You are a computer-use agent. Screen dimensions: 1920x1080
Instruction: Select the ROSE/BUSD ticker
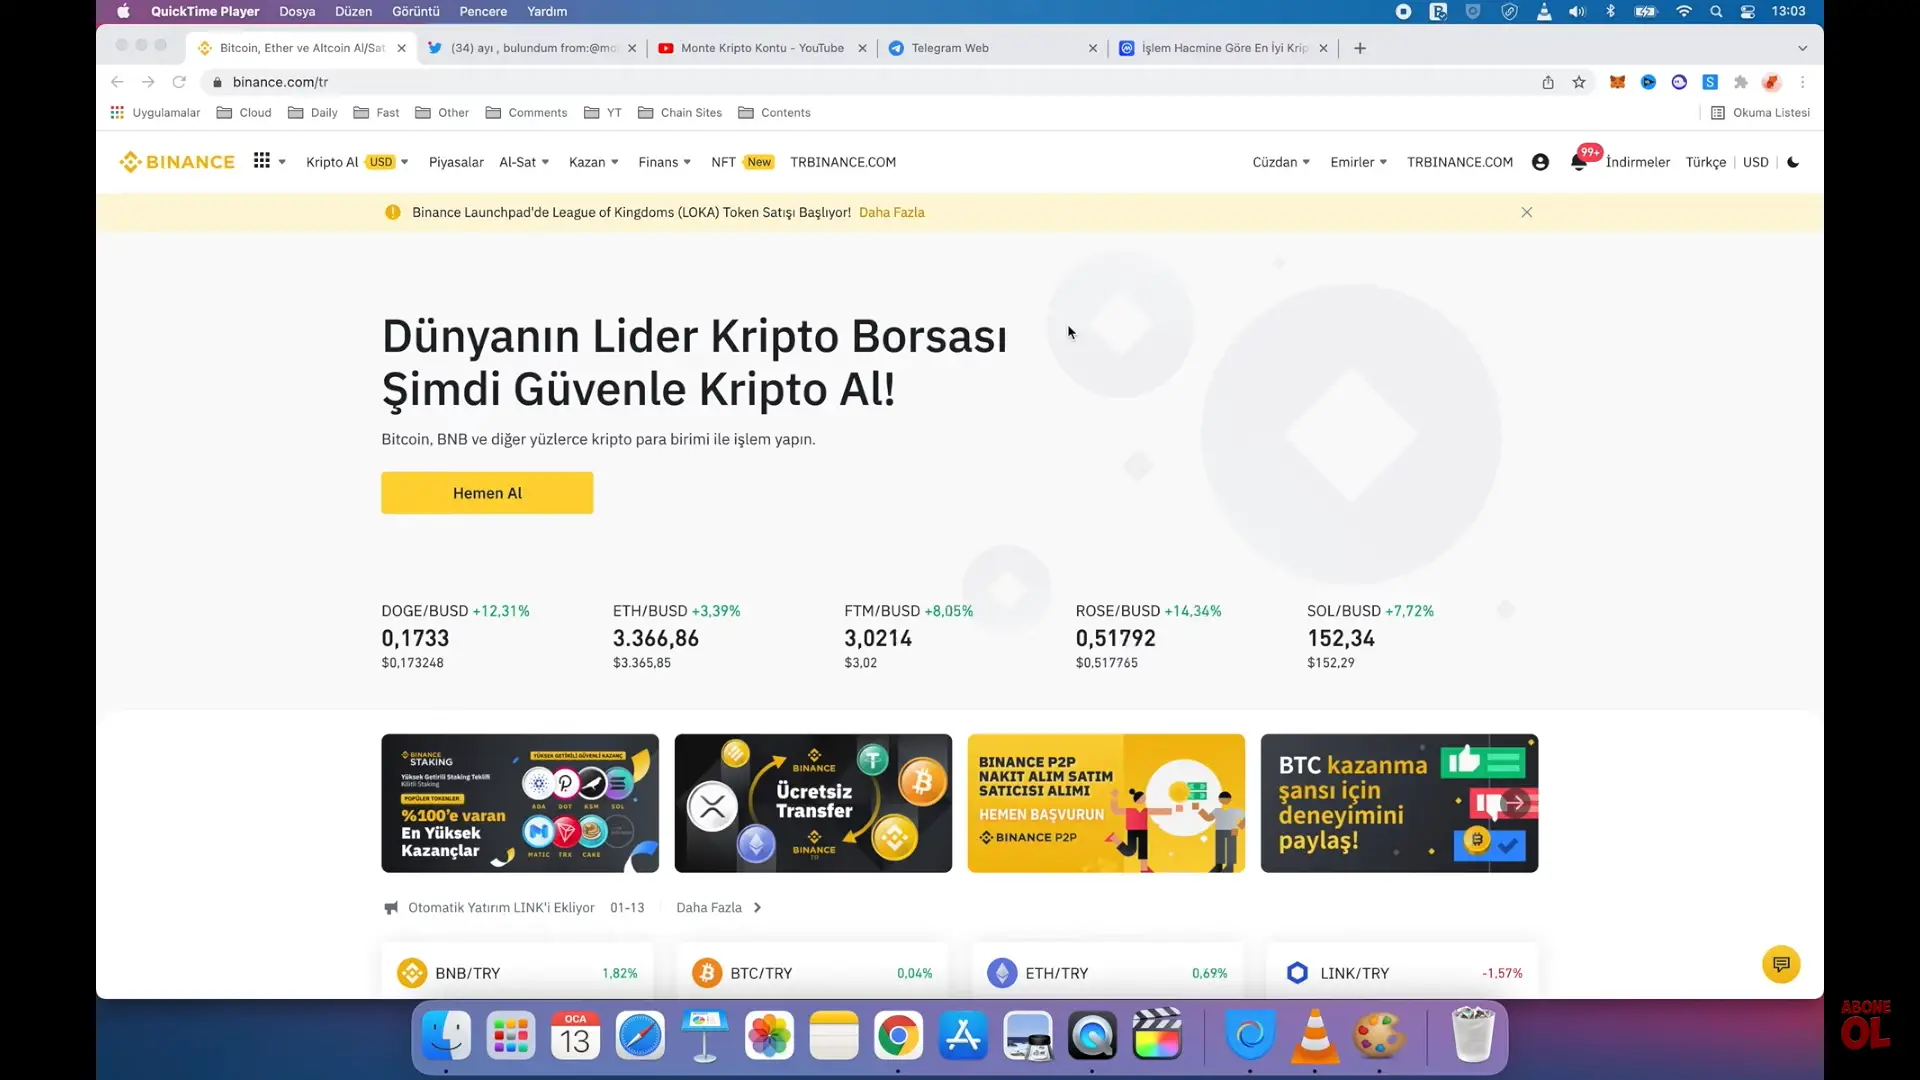point(1149,636)
